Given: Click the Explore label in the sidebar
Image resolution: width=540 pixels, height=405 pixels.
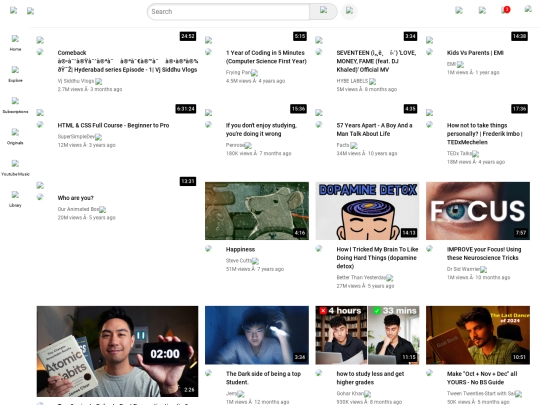Looking at the screenshot, I should pyautogui.click(x=15, y=81).
